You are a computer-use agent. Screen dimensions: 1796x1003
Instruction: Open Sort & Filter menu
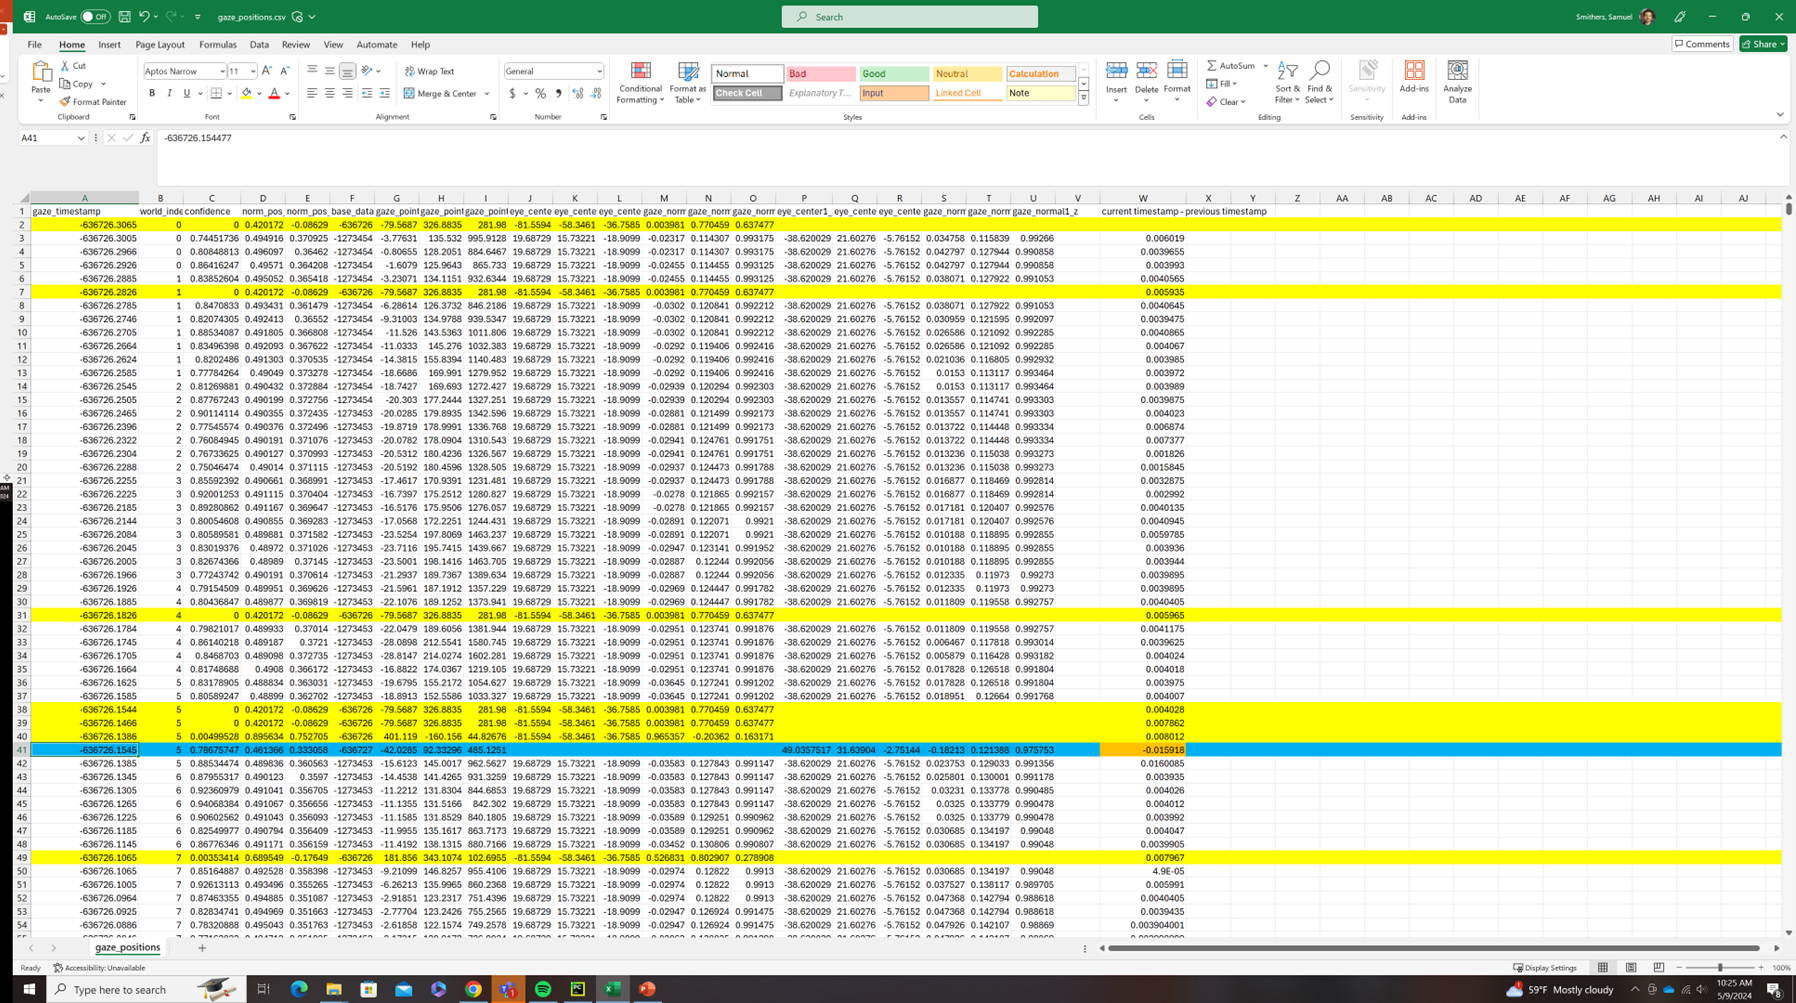[1288, 82]
